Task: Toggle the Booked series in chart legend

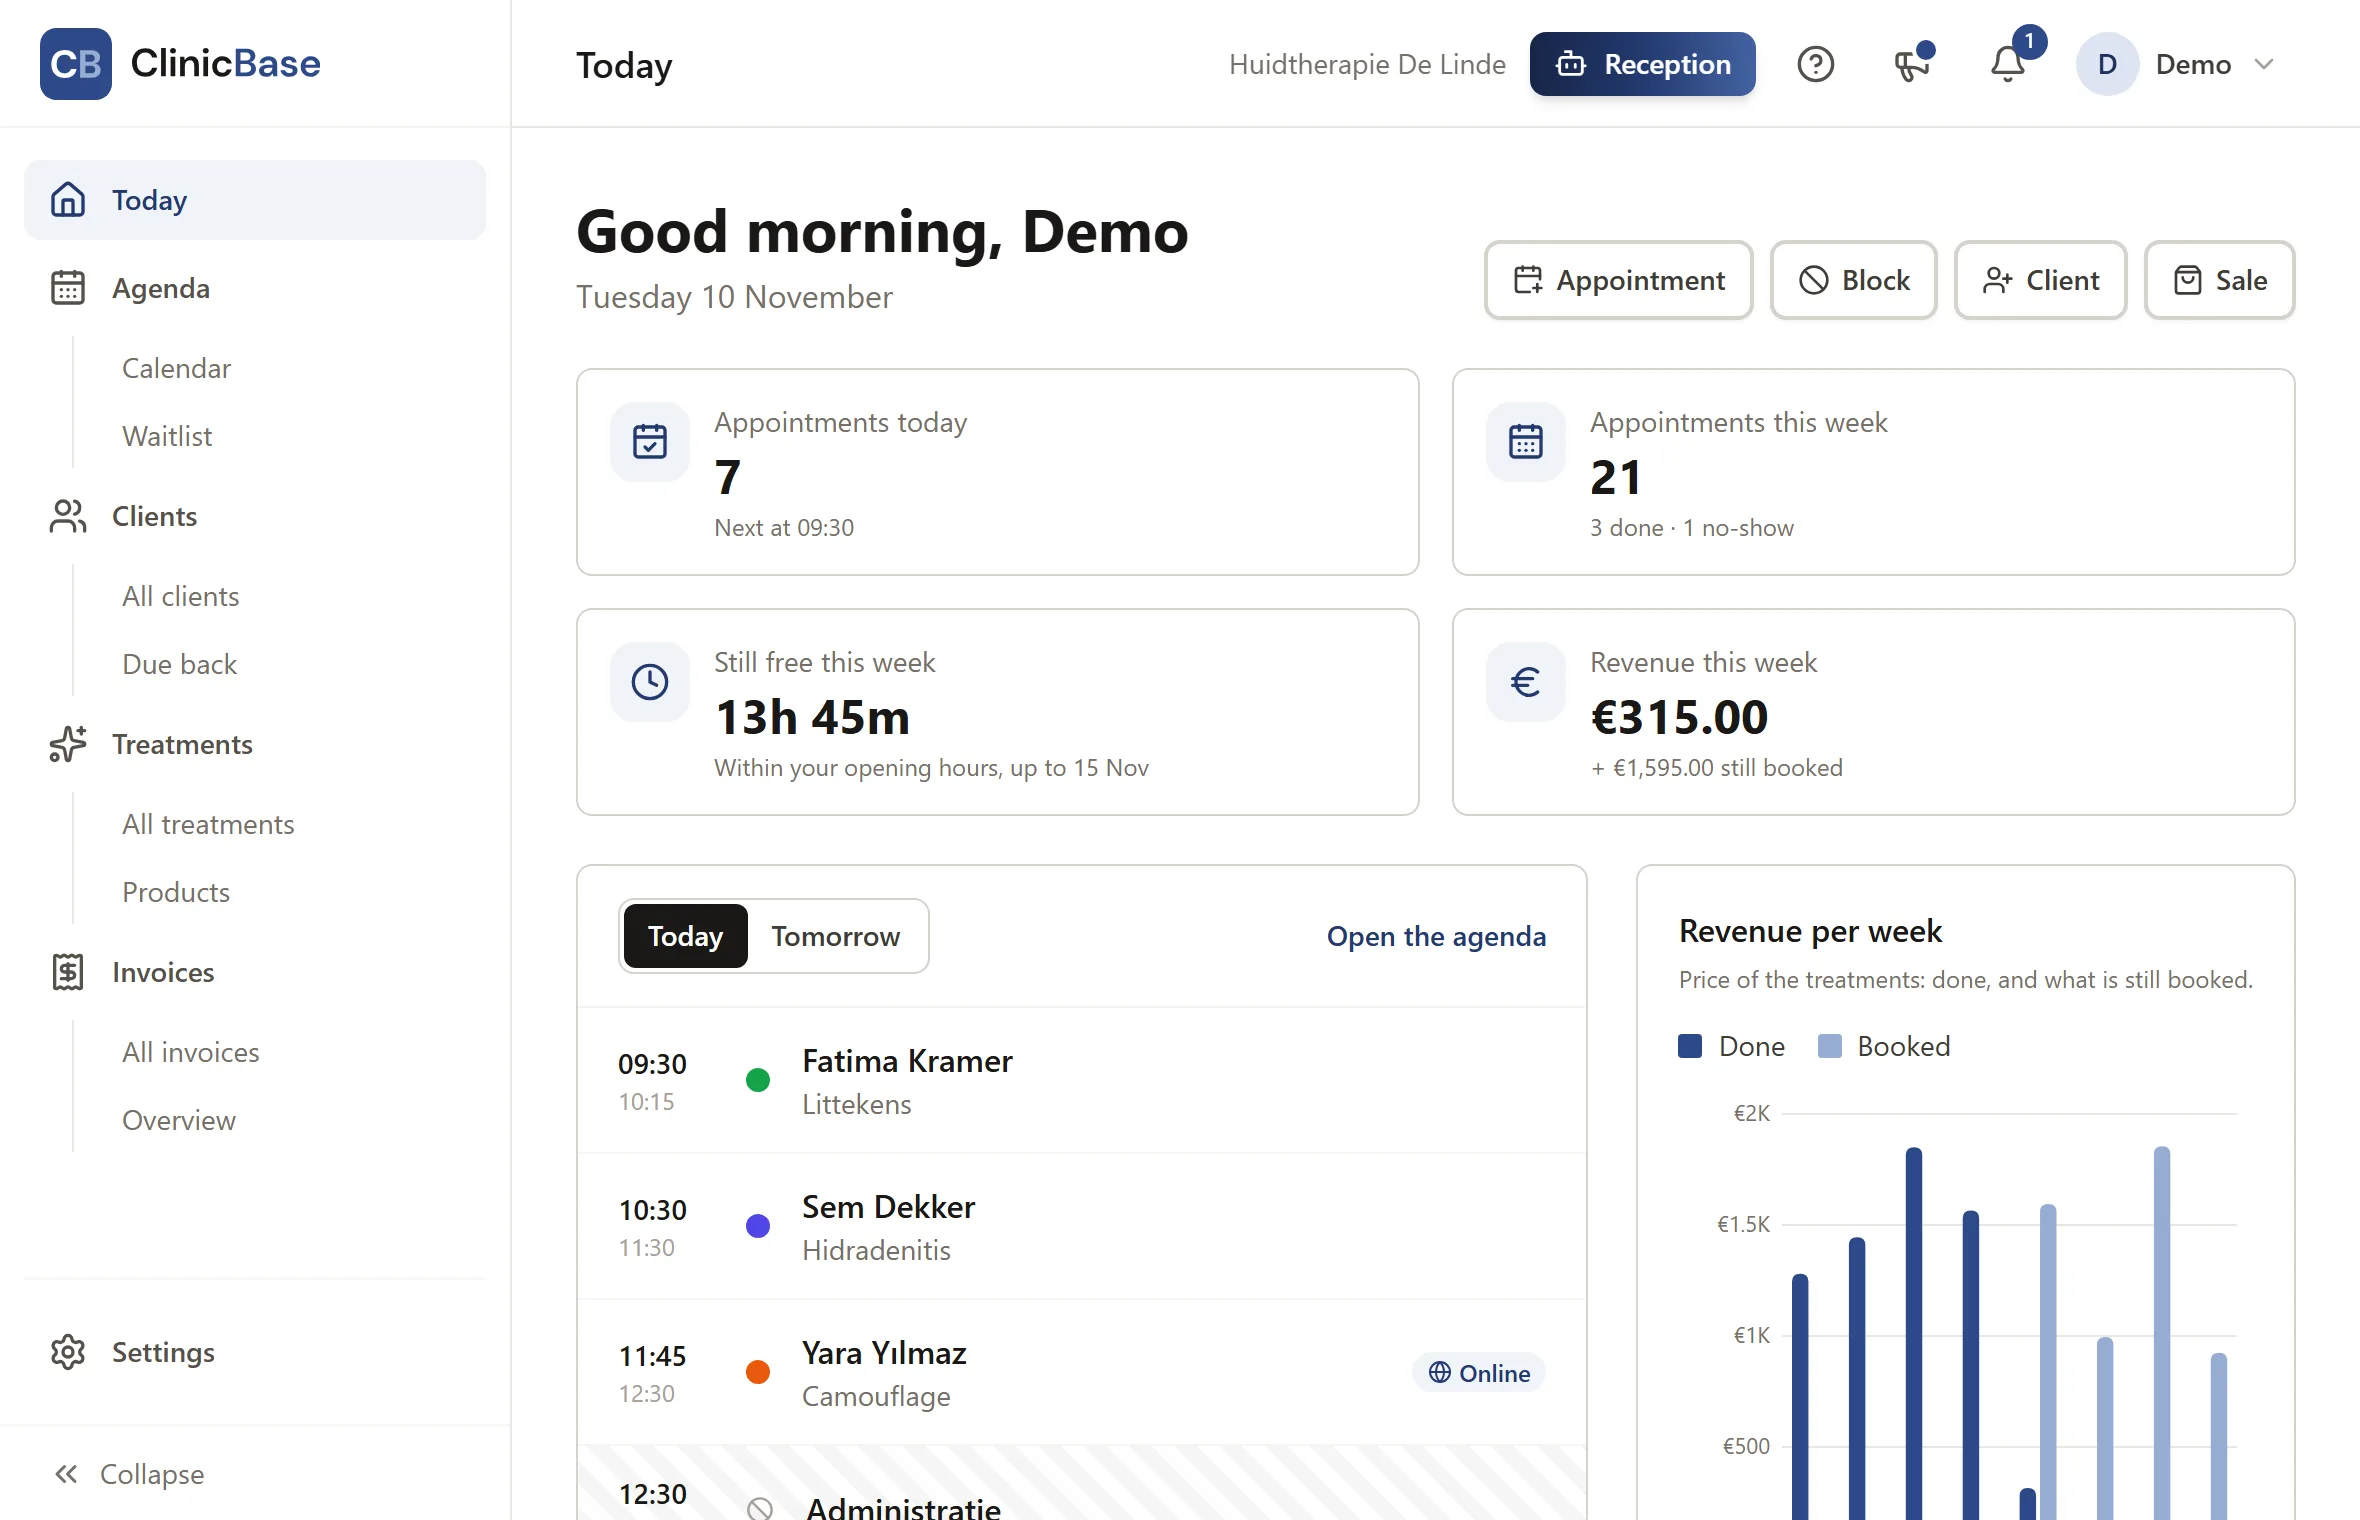Action: click(1884, 1046)
